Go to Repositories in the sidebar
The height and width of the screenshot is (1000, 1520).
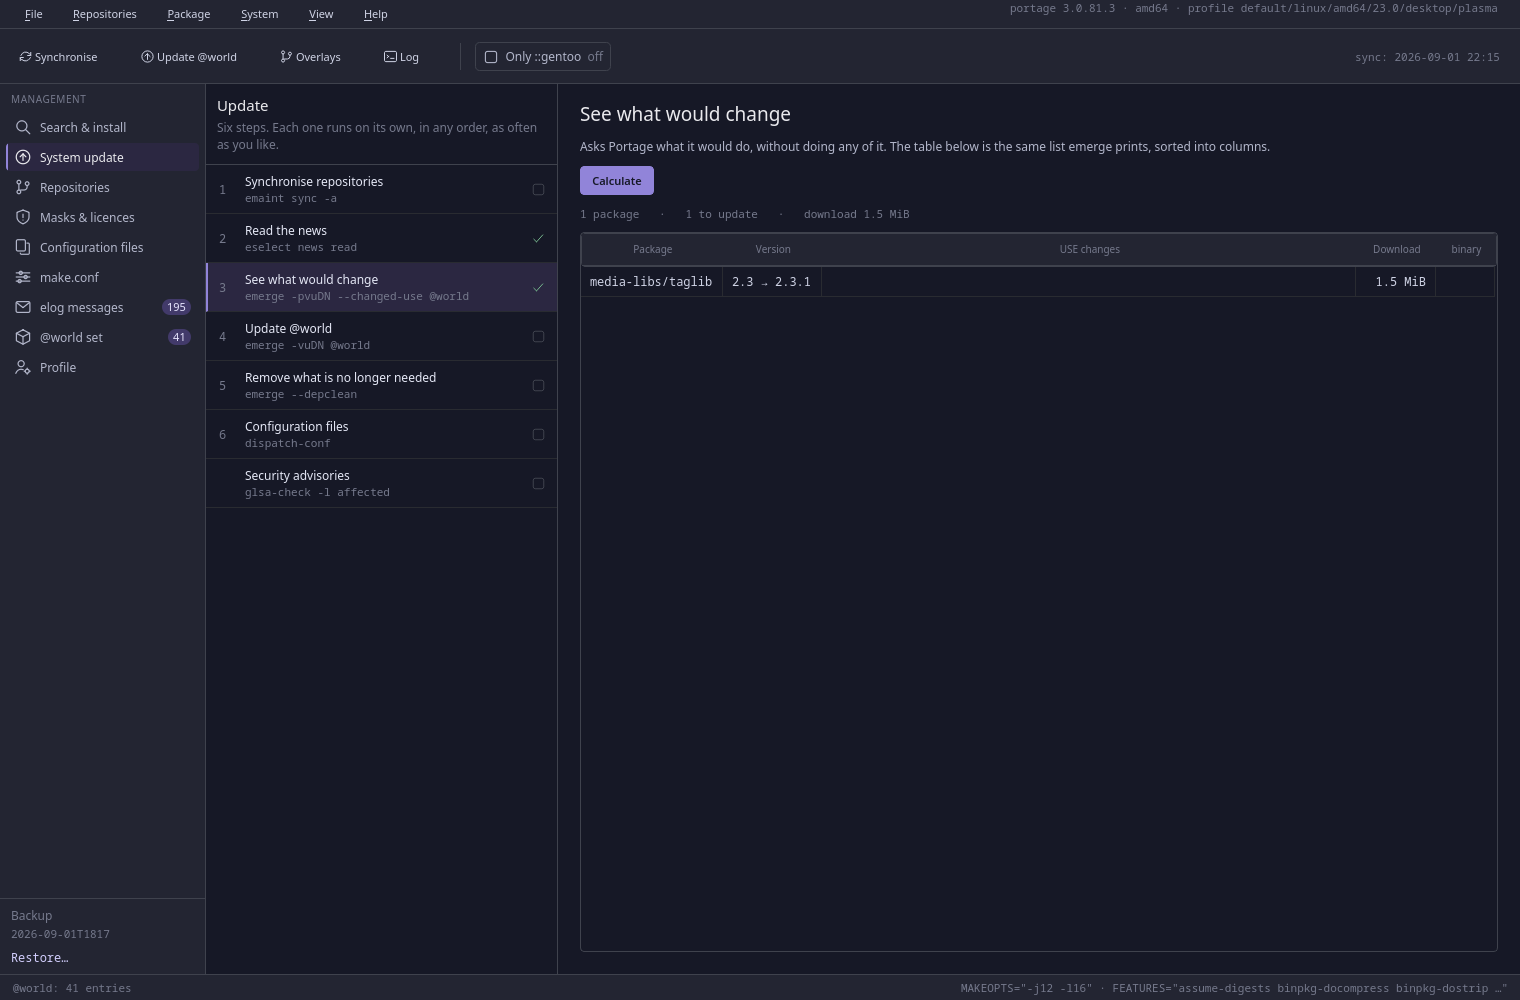(x=102, y=187)
